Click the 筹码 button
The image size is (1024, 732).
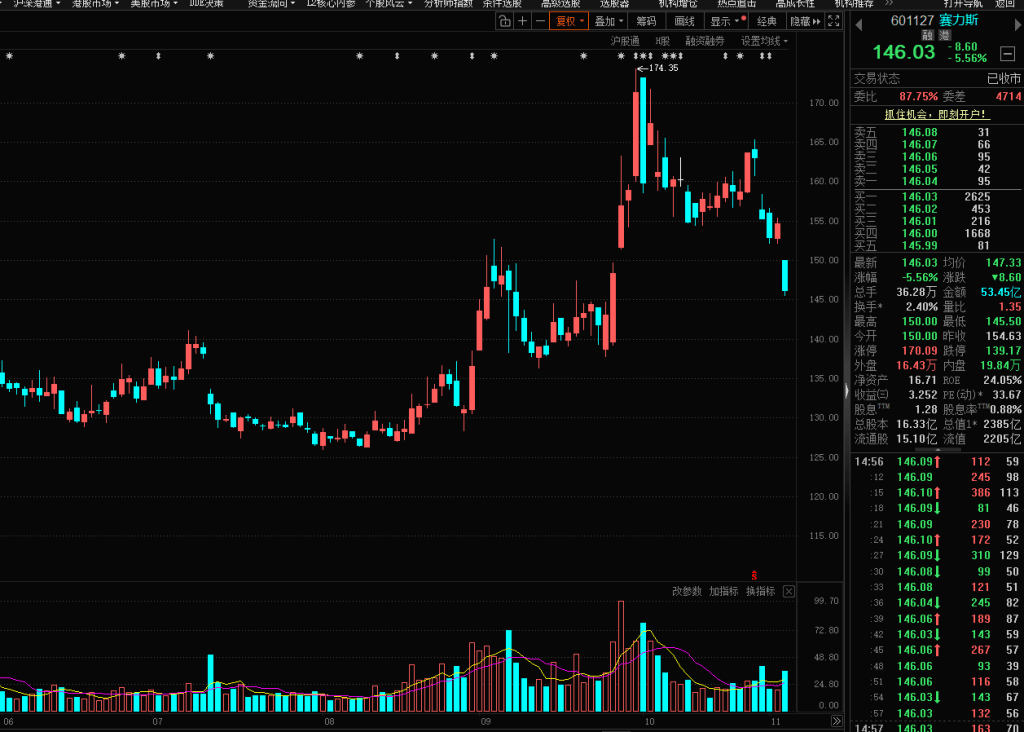click(x=647, y=21)
